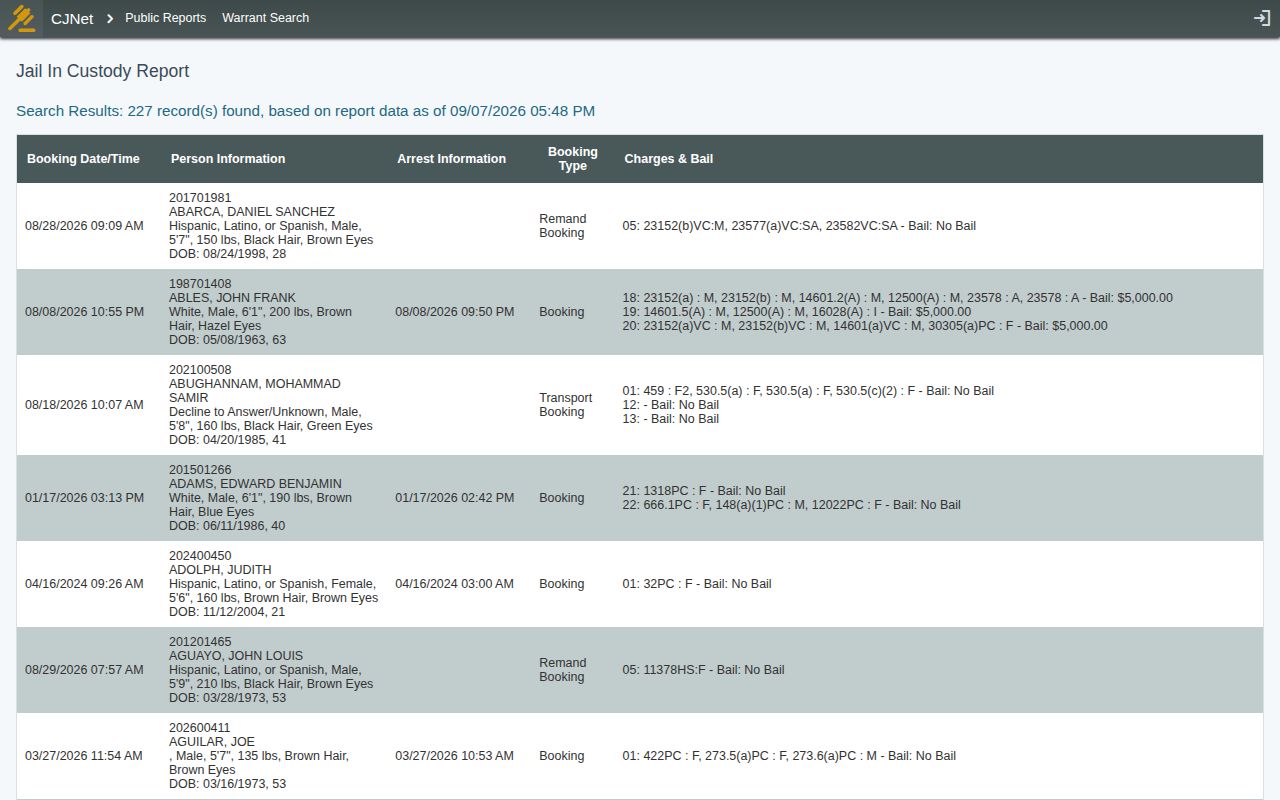Click charges 05: 23152(b)VC:M row text

799,226
